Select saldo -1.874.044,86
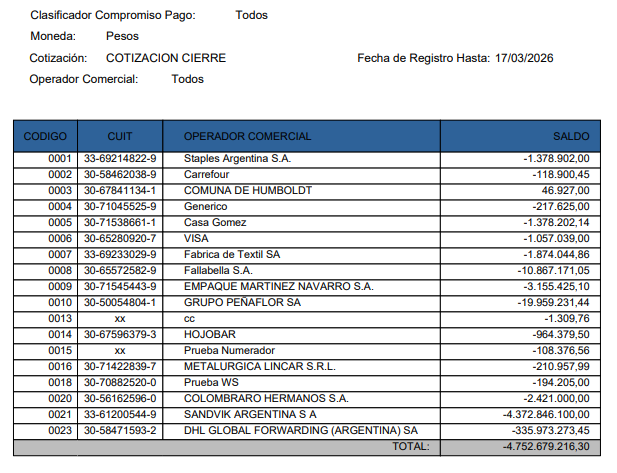This screenshot has height=473, width=617. [x=556, y=255]
